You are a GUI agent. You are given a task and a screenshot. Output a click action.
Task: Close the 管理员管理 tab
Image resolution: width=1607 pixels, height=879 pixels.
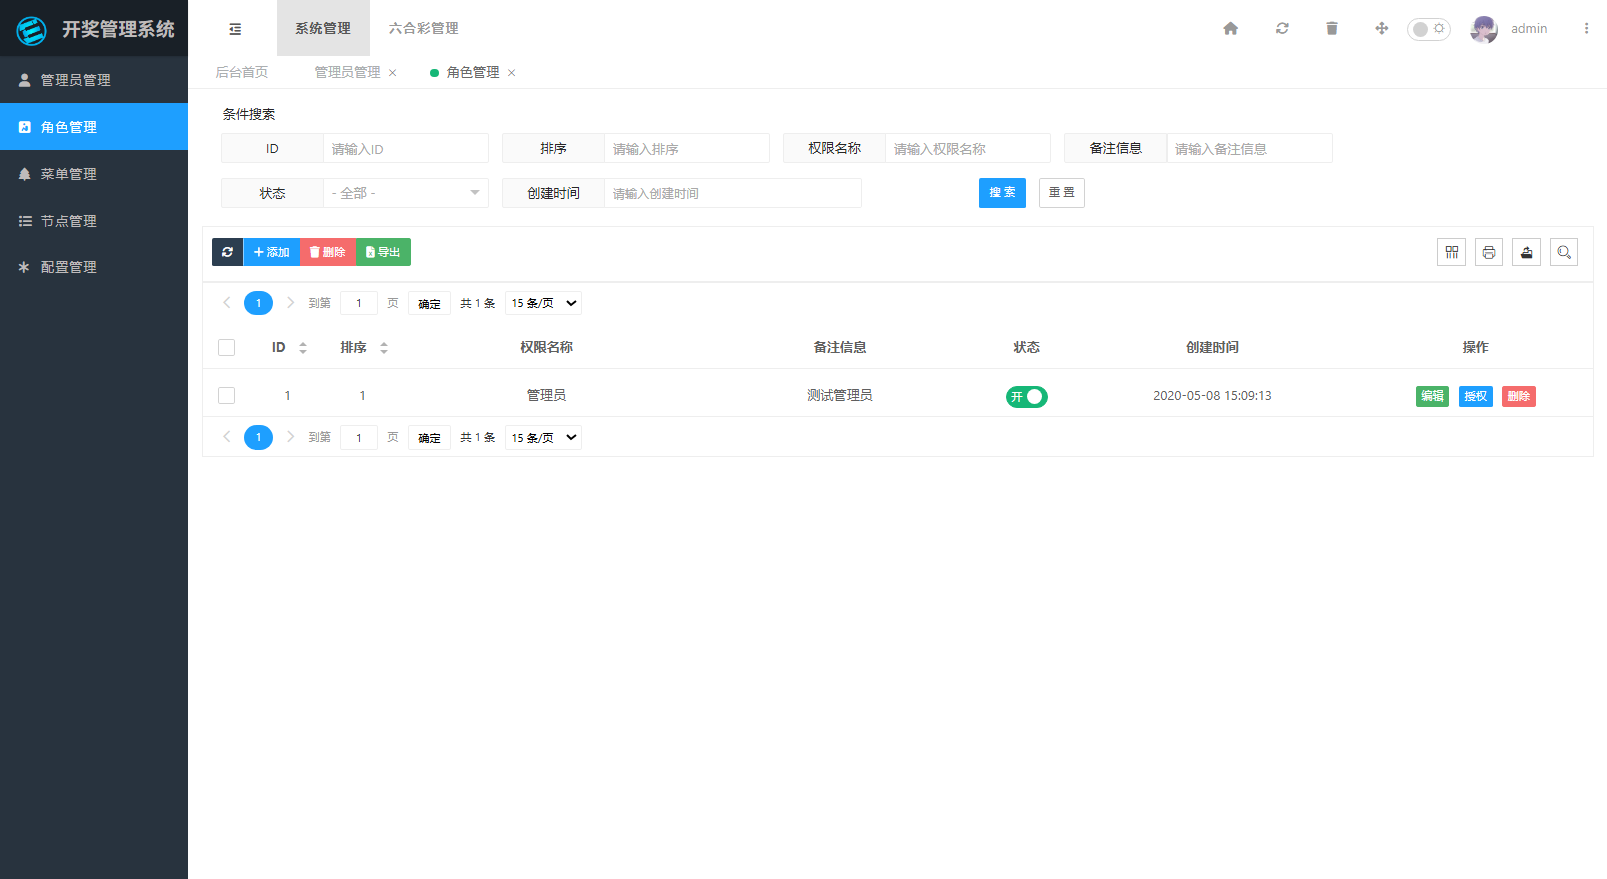(393, 73)
